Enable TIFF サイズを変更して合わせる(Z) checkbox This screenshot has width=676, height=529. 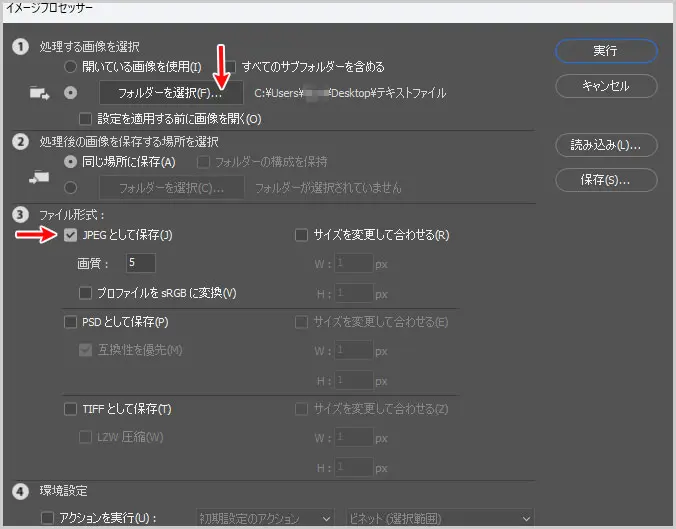(301, 408)
